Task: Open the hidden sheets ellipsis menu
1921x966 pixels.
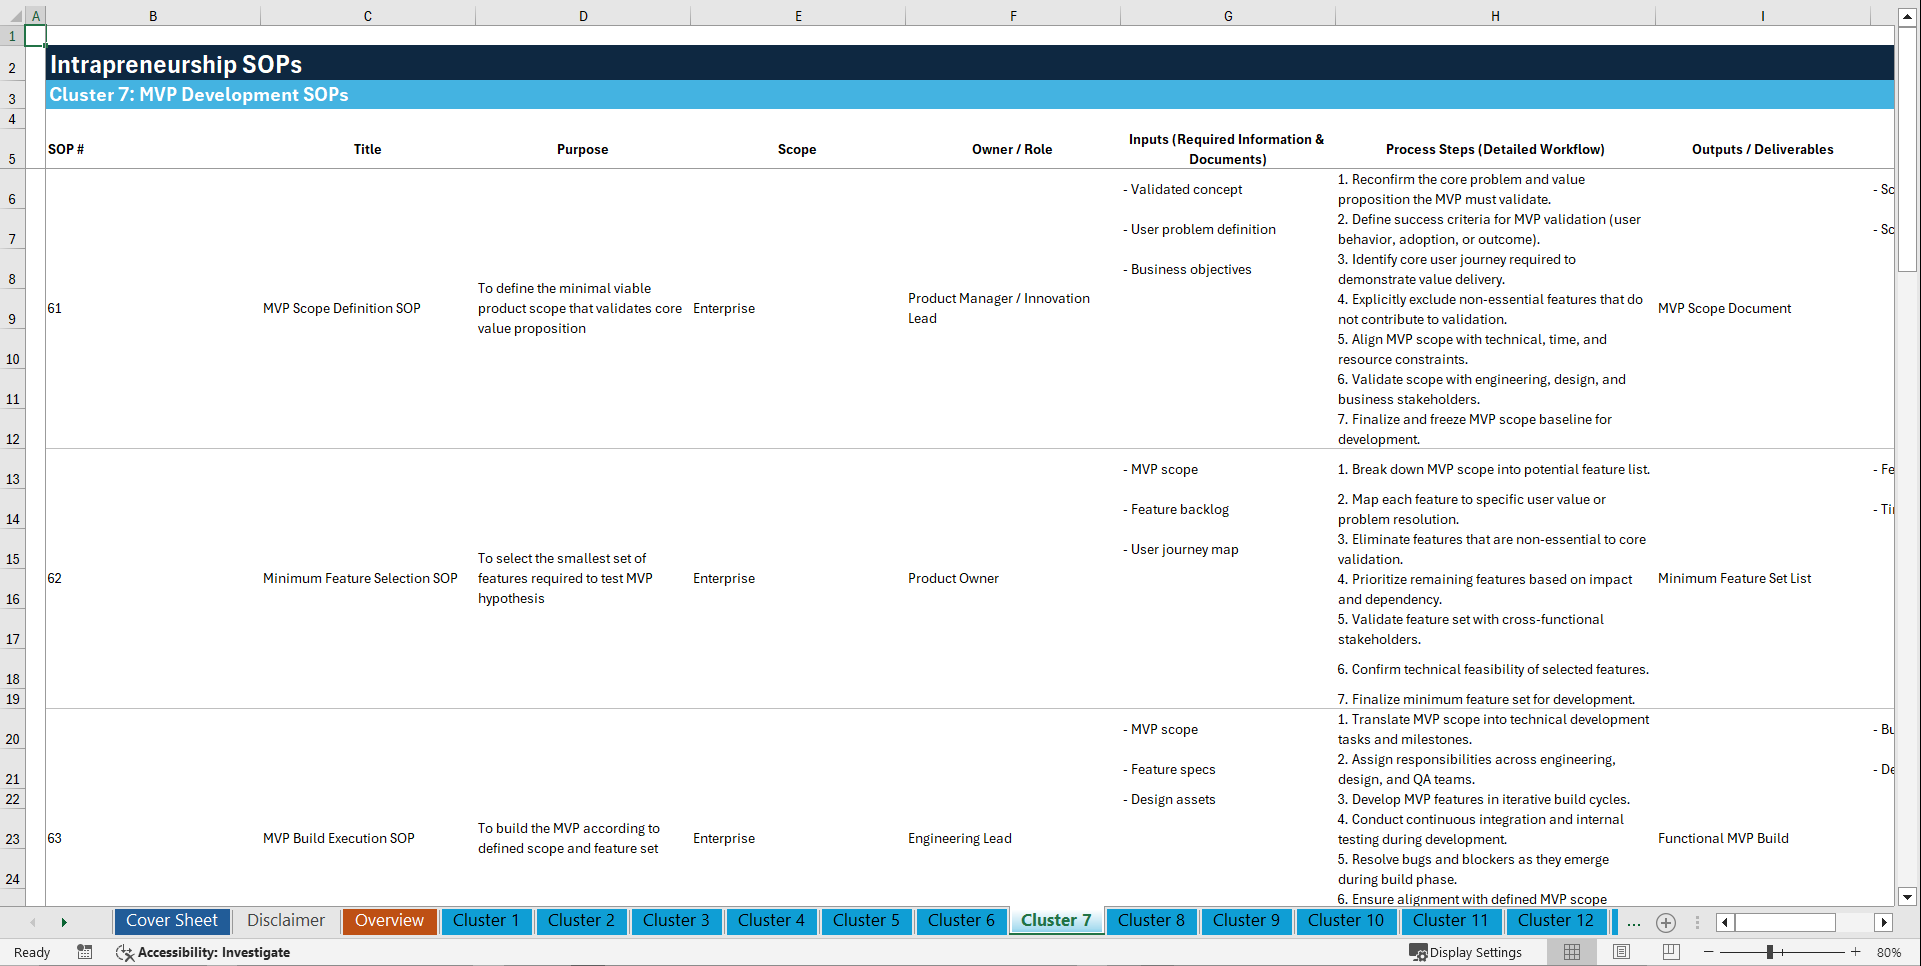Action: [1634, 923]
